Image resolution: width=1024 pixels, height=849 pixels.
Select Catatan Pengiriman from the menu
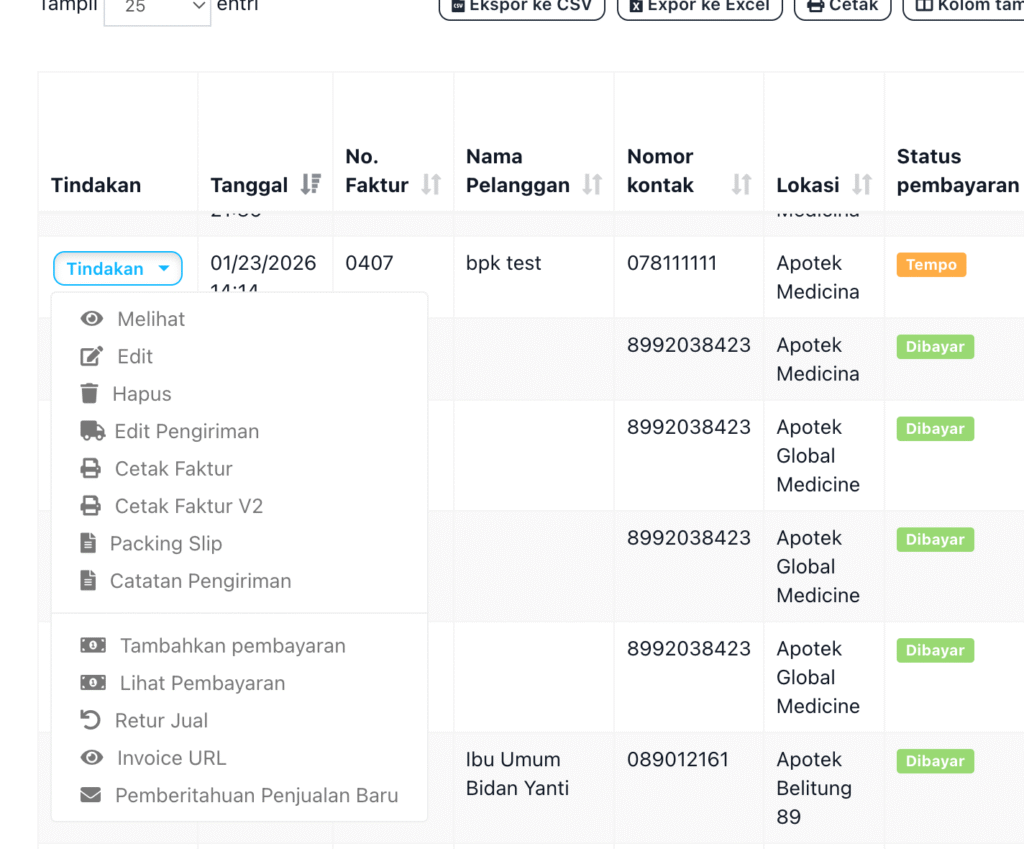pos(200,581)
